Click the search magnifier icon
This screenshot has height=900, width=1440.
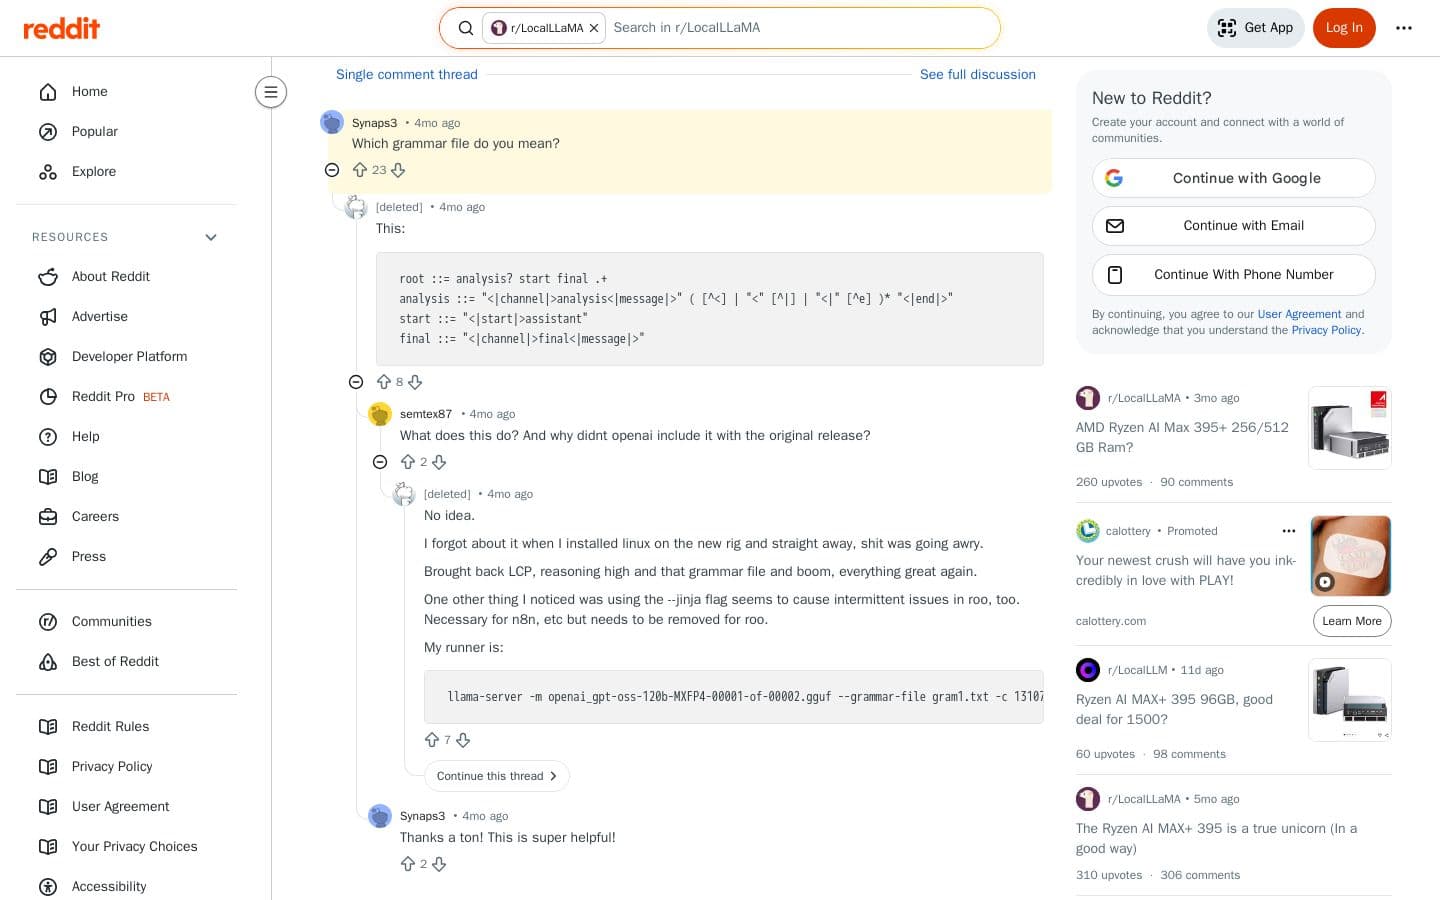pyautogui.click(x=466, y=28)
